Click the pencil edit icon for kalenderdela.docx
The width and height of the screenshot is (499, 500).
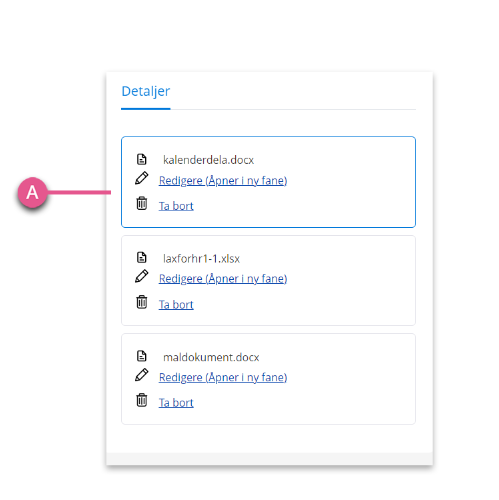142,178
